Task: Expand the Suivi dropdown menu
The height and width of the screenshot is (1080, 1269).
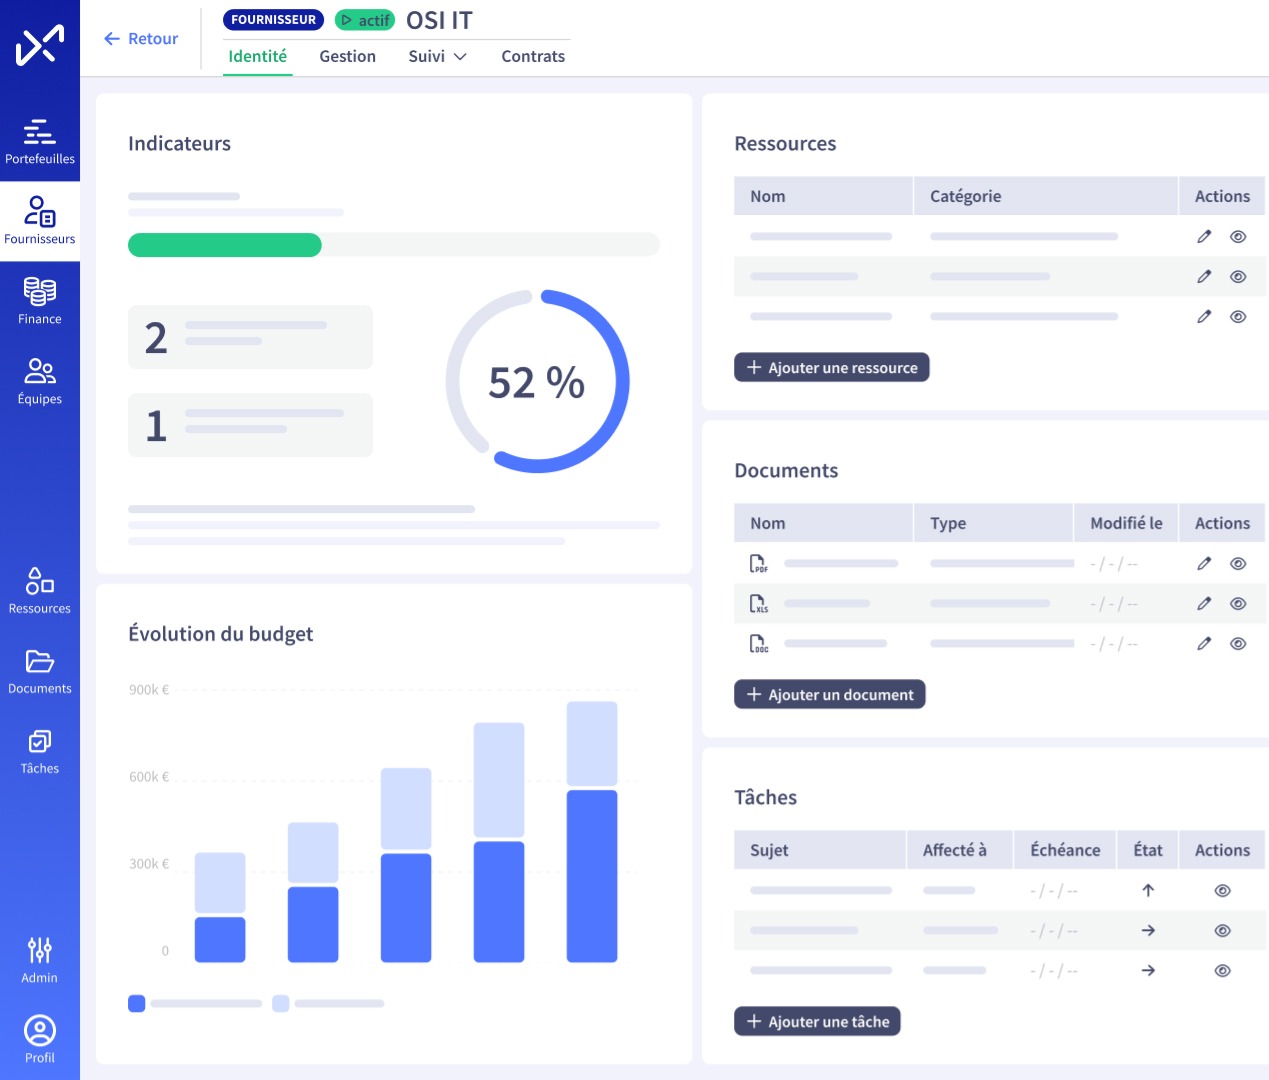Action: pyautogui.click(x=437, y=57)
